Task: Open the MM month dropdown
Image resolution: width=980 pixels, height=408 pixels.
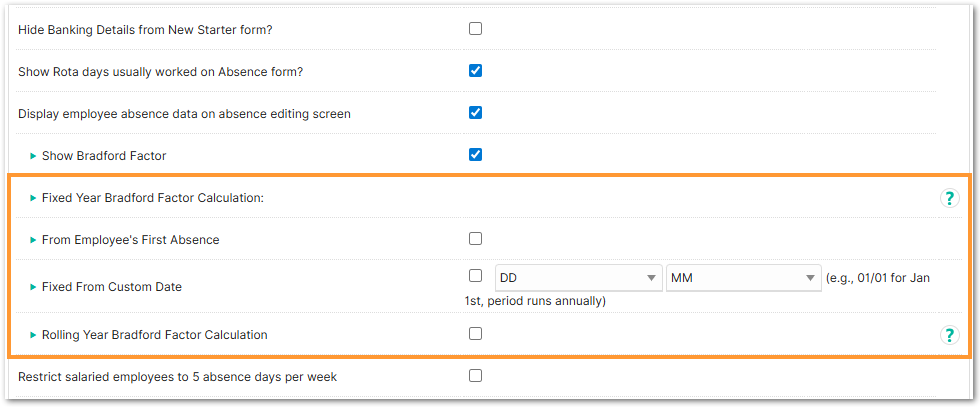Action: 743,278
